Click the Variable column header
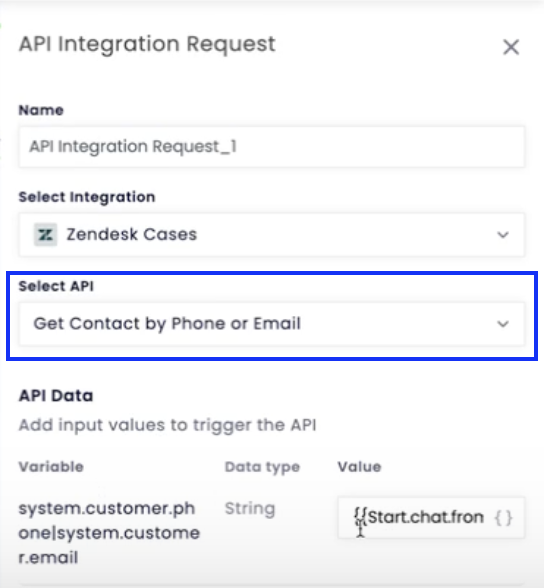 [x=51, y=467]
